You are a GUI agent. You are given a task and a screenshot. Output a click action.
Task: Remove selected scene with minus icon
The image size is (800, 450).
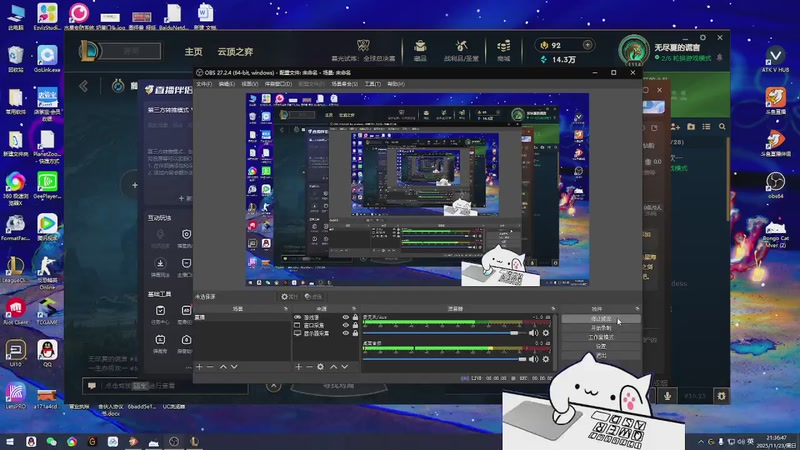coord(210,367)
